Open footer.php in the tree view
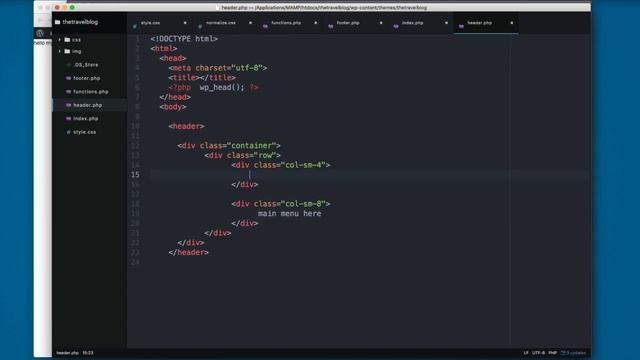Image resolution: width=640 pixels, height=360 pixels. pyautogui.click(x=87, y=78)
